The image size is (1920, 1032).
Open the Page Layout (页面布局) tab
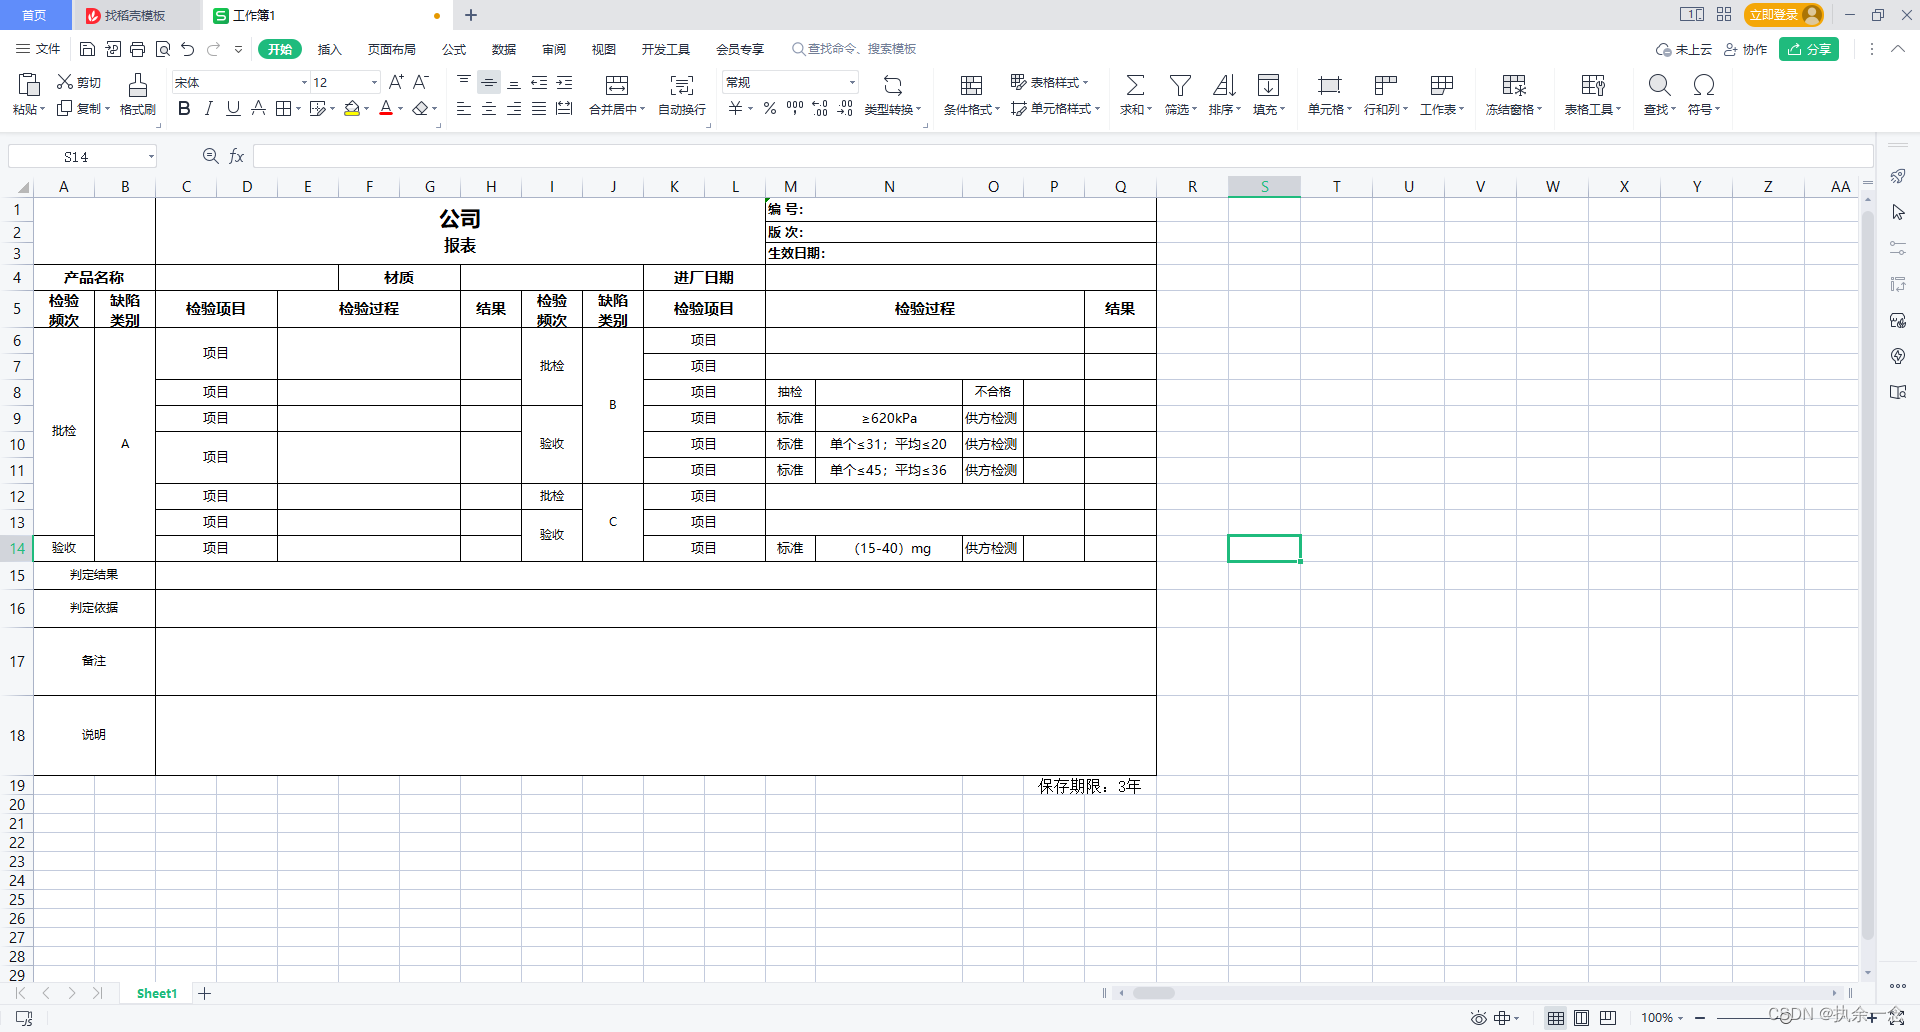[x=391, y=49]
